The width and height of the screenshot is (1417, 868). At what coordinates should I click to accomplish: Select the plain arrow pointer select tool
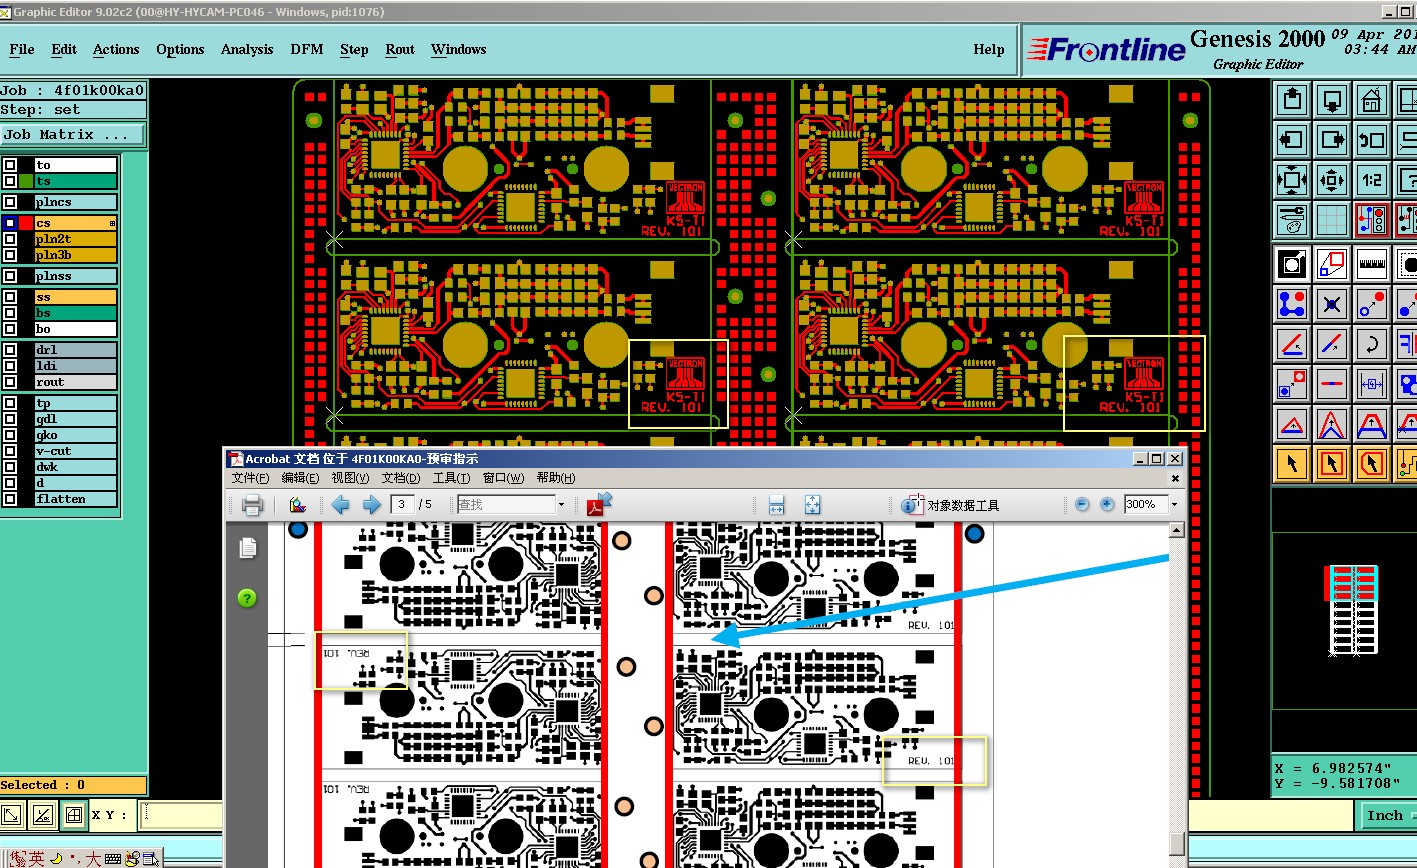[x=1293, y=464]
